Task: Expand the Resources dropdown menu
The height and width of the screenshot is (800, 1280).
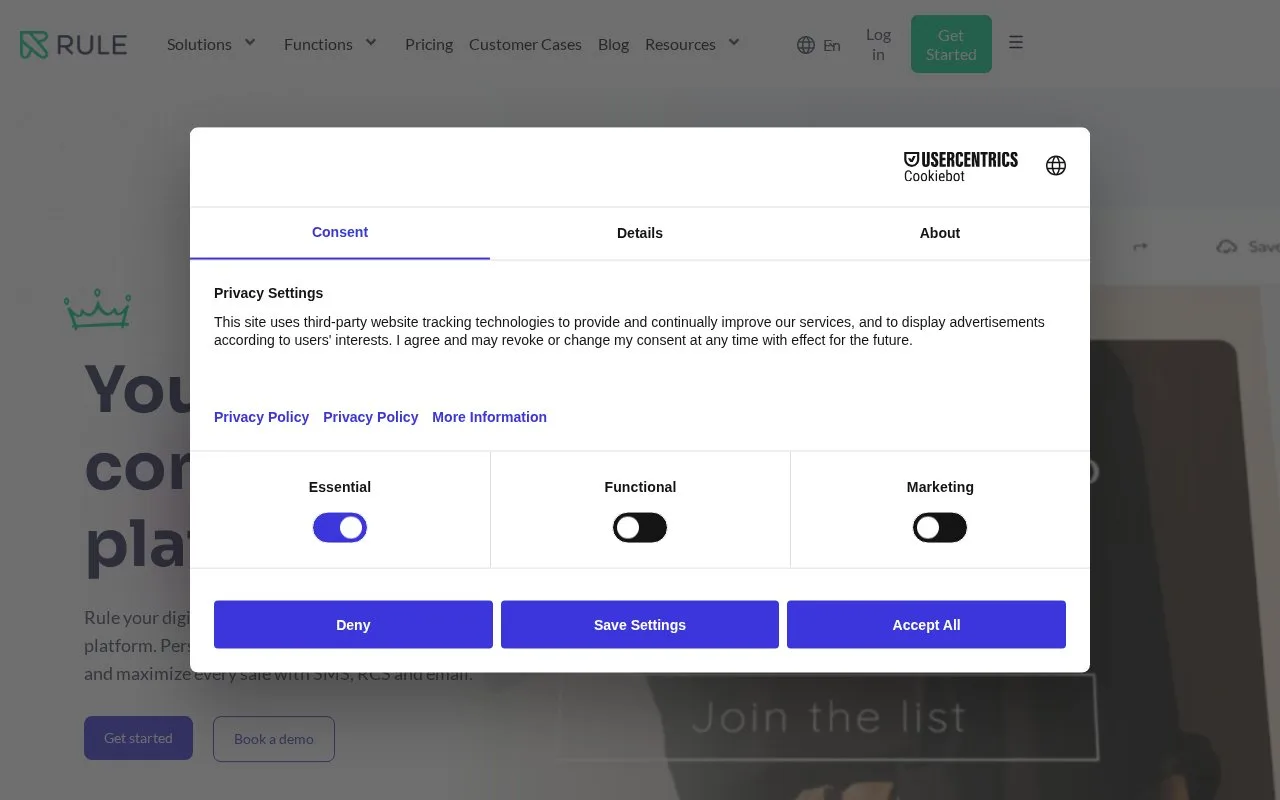Action: (692, 44)
